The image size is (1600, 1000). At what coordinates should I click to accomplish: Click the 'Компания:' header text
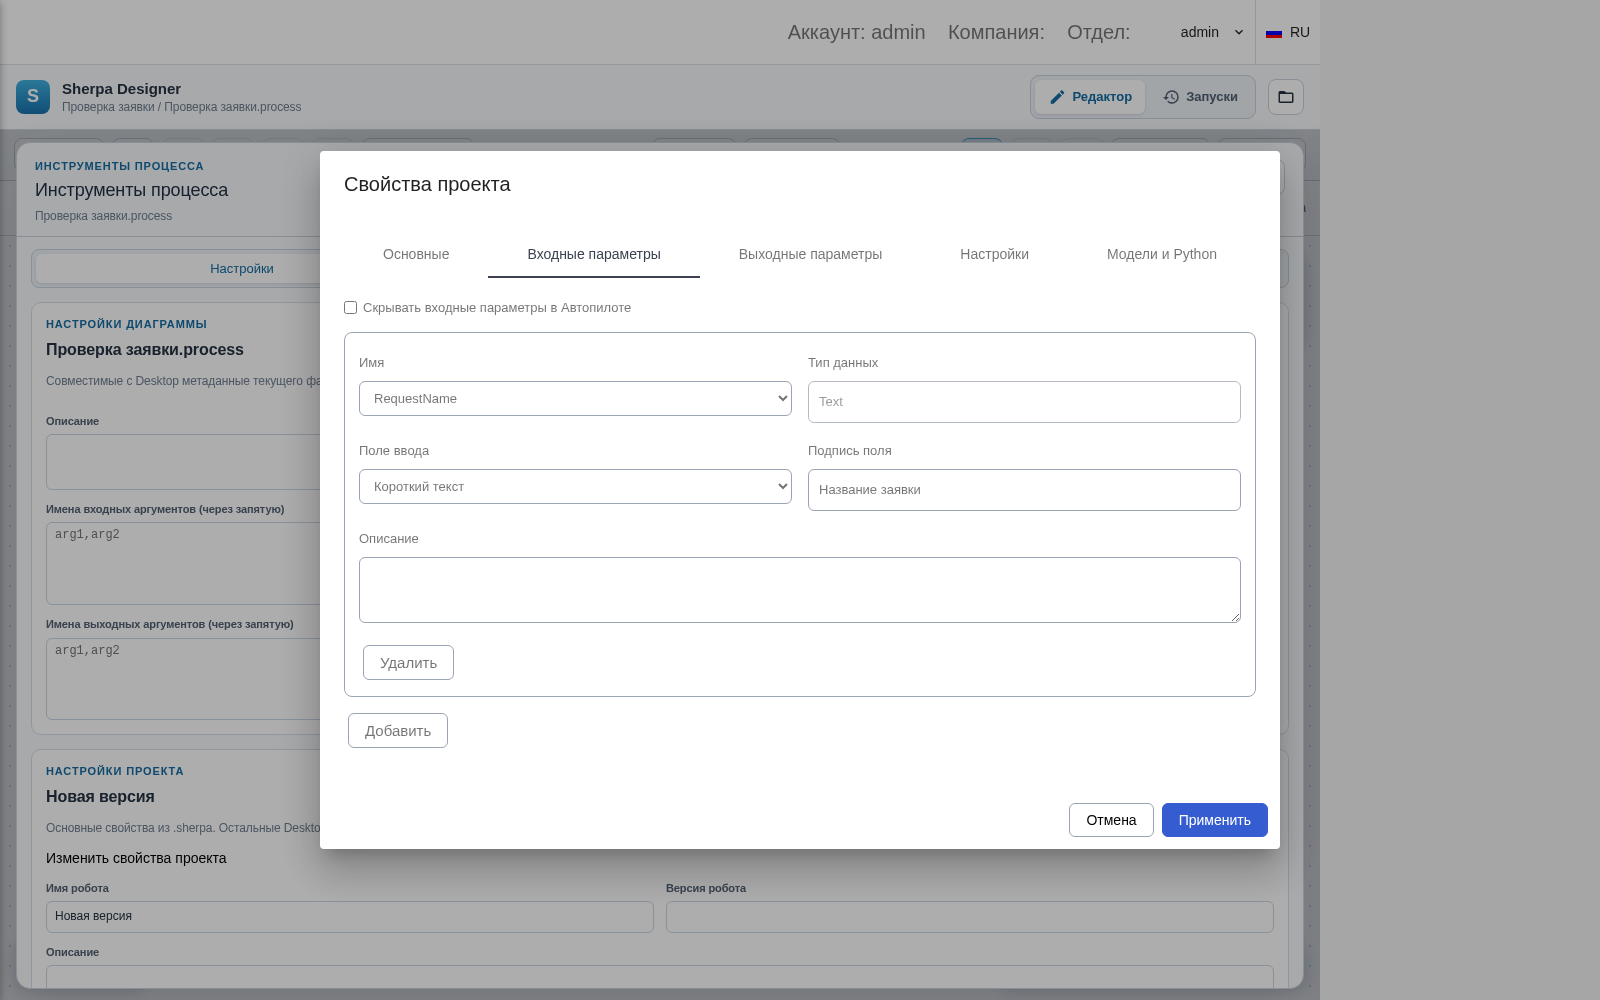pyautogui.click(x=996, y=32)
